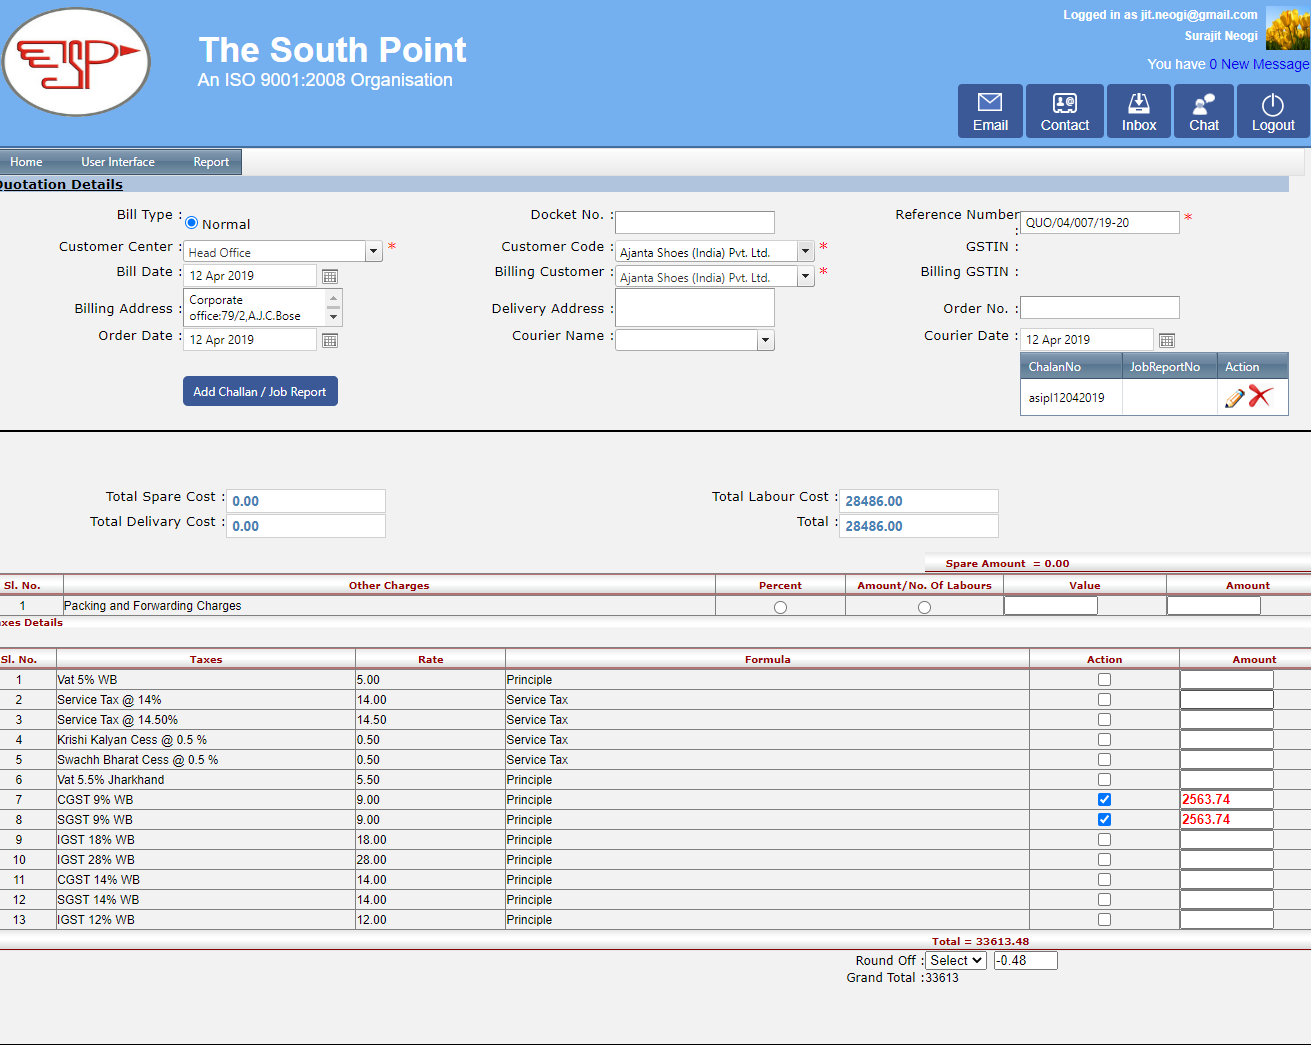Open the Contact button
This screenshot has width=1311, height=1045.
point(1065,111)
